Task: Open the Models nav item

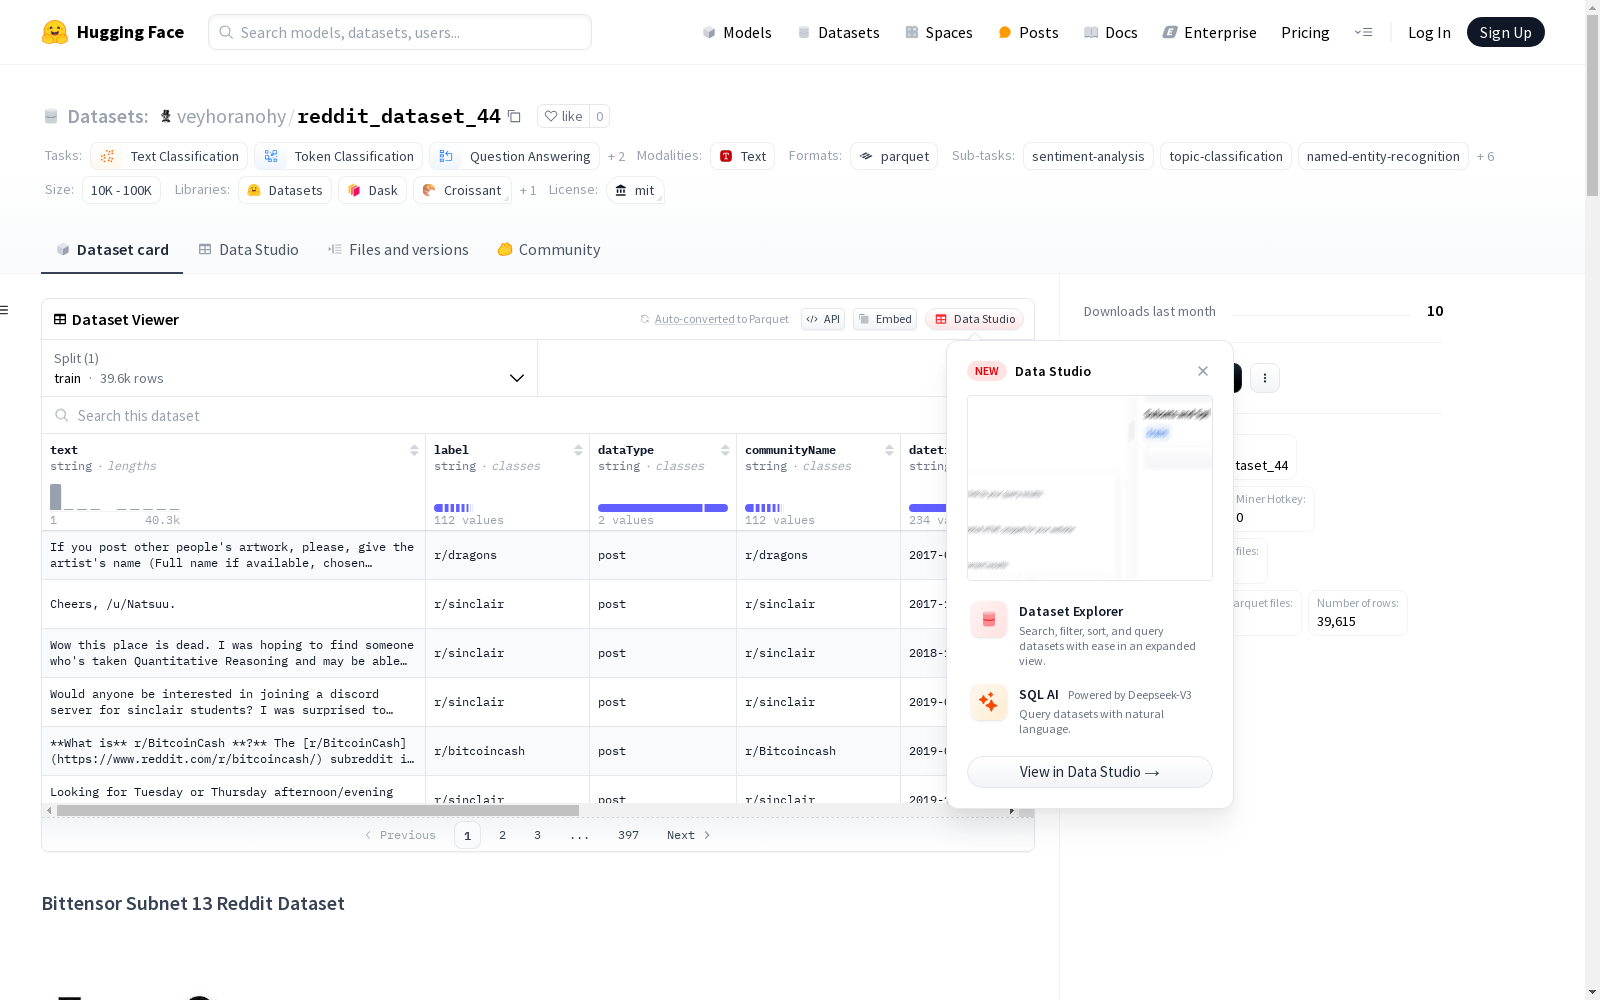Action: (737, 32)
